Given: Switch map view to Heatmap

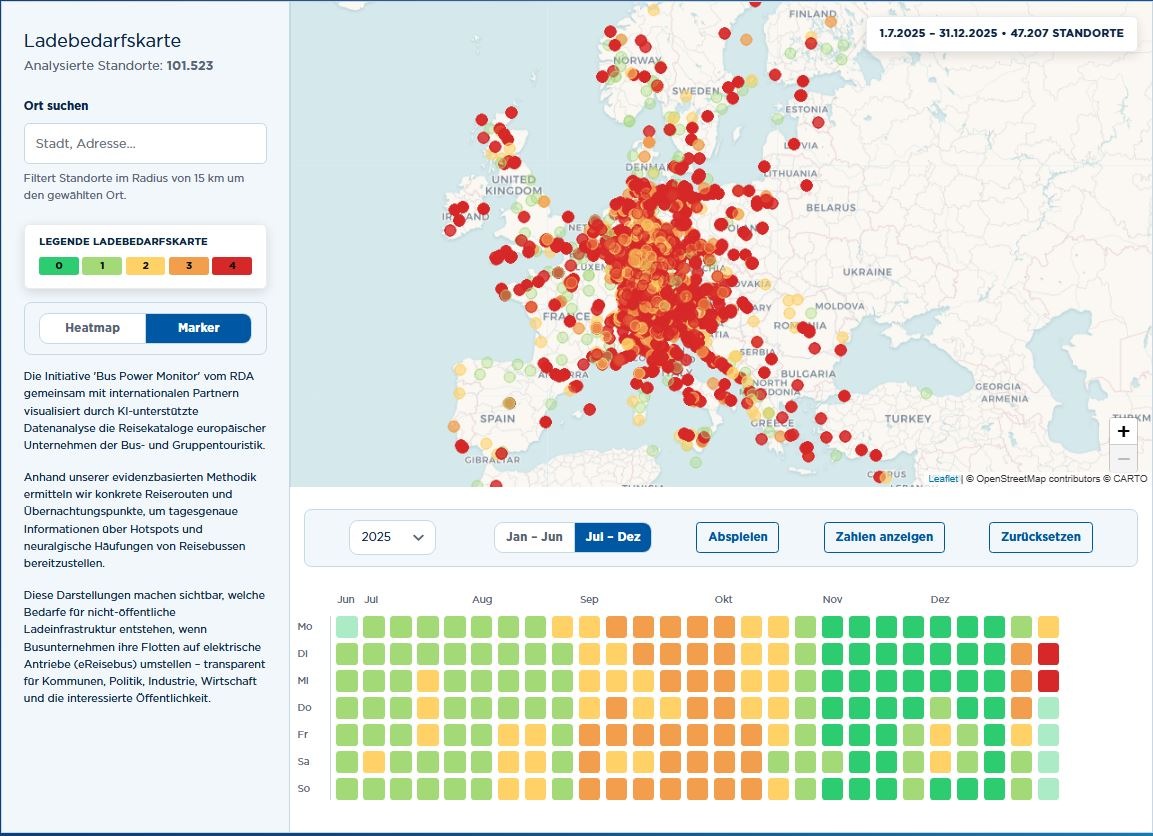Looking at the screenshot, I should pos(92,328).
